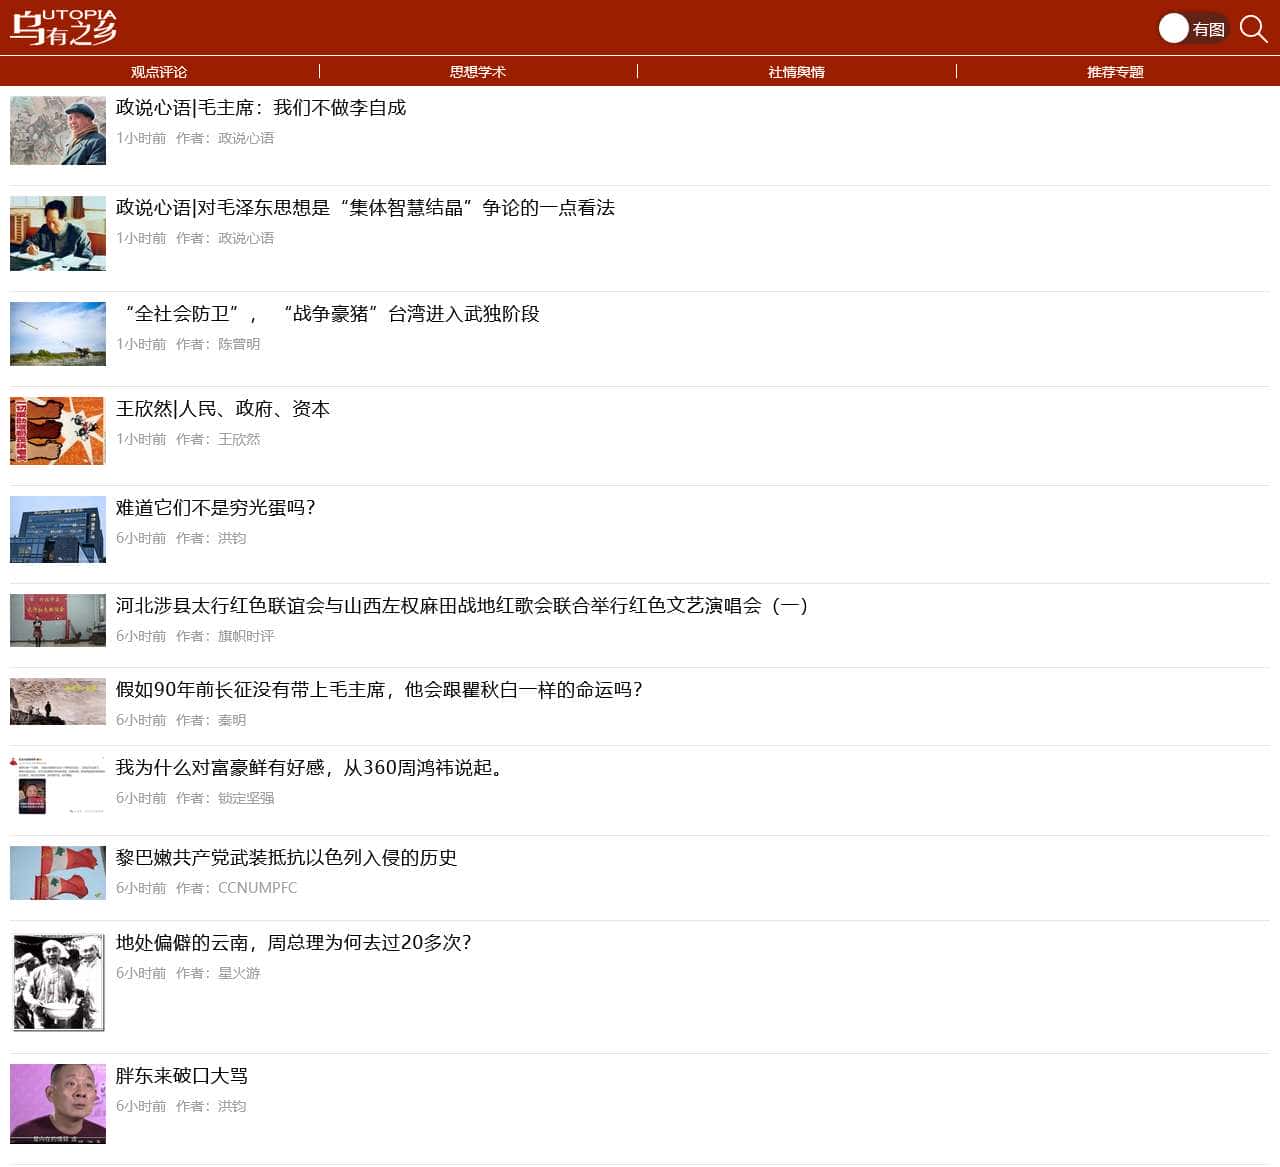Click author link 政说心语
This screenshot has width=1280, height=1167.
(245, 138)
